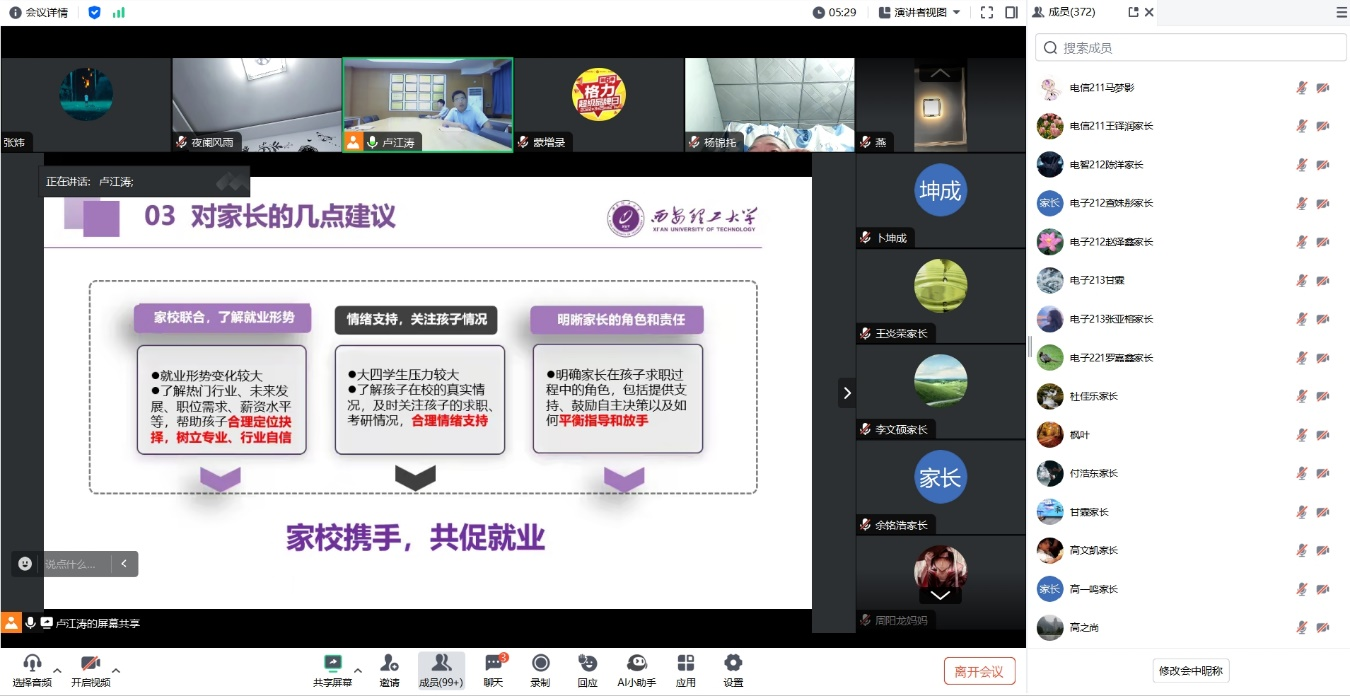Collapse the chat input bar arrow
The height and width of the screenshot is (696, 1350).
[x=124, y=564]
